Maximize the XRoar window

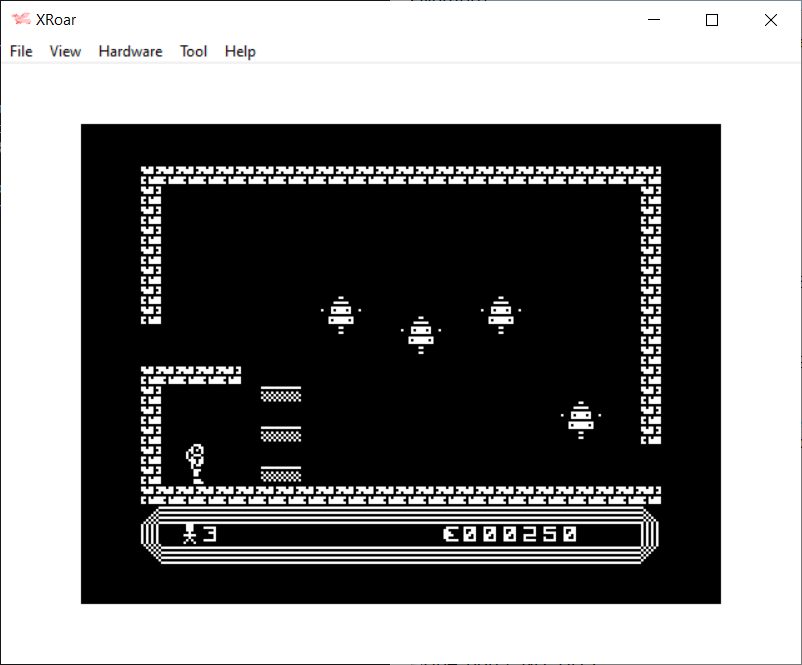tap(712, 20)
